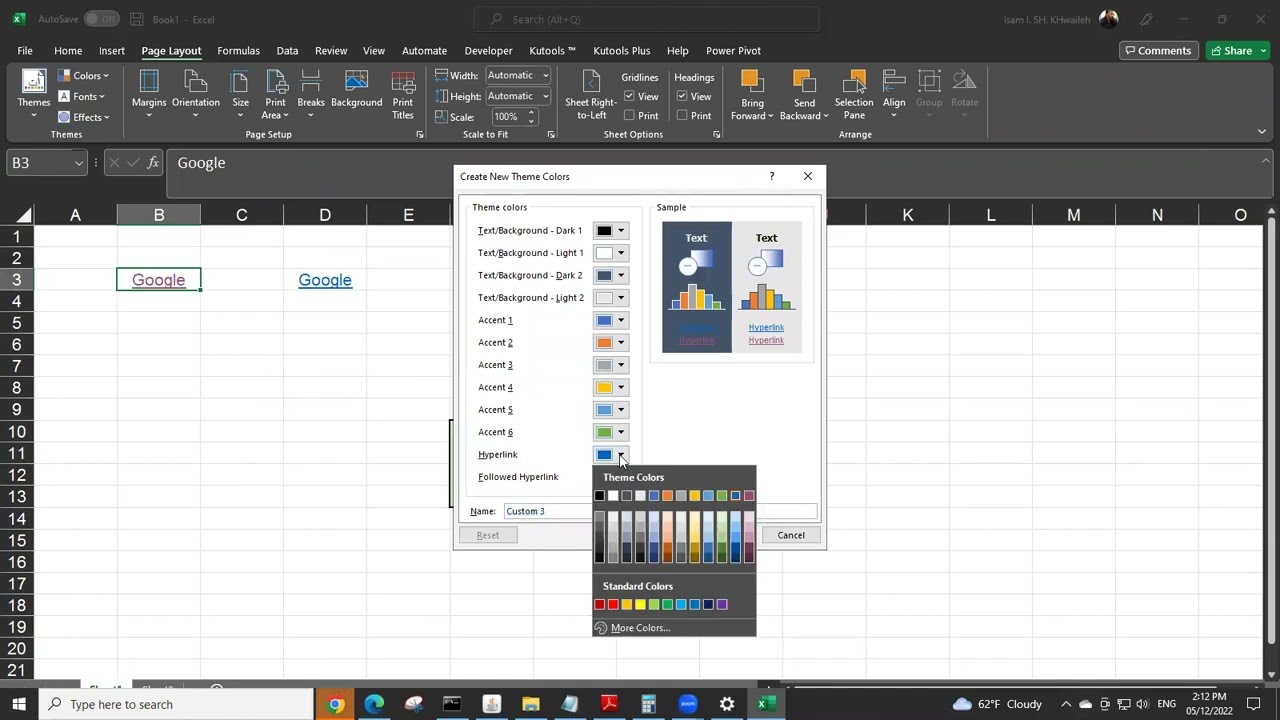The image size is (1280, 720).
Task: Click the Google hyperlink in cell B3
Action: [158, 280]
